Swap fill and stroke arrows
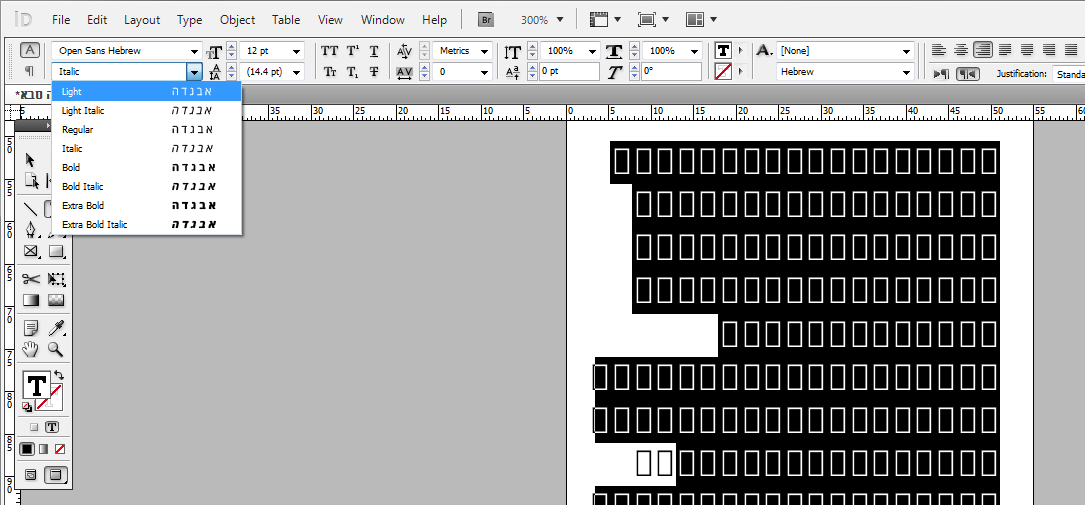This screenshot has height=505, width=1085. [x=59, y=374]
